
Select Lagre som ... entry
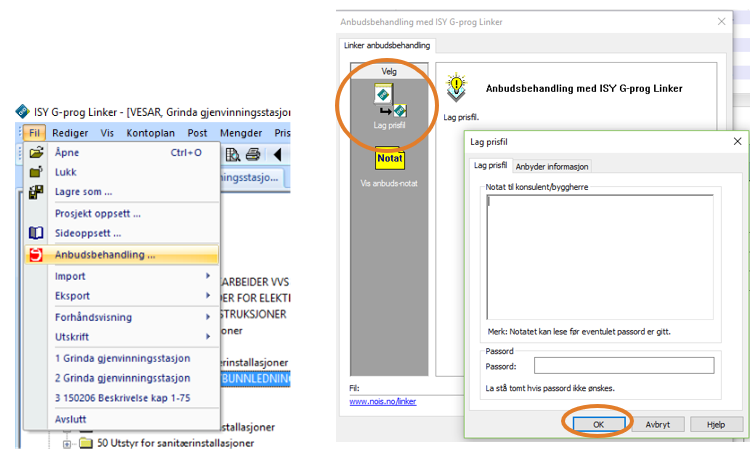[122, 192]
